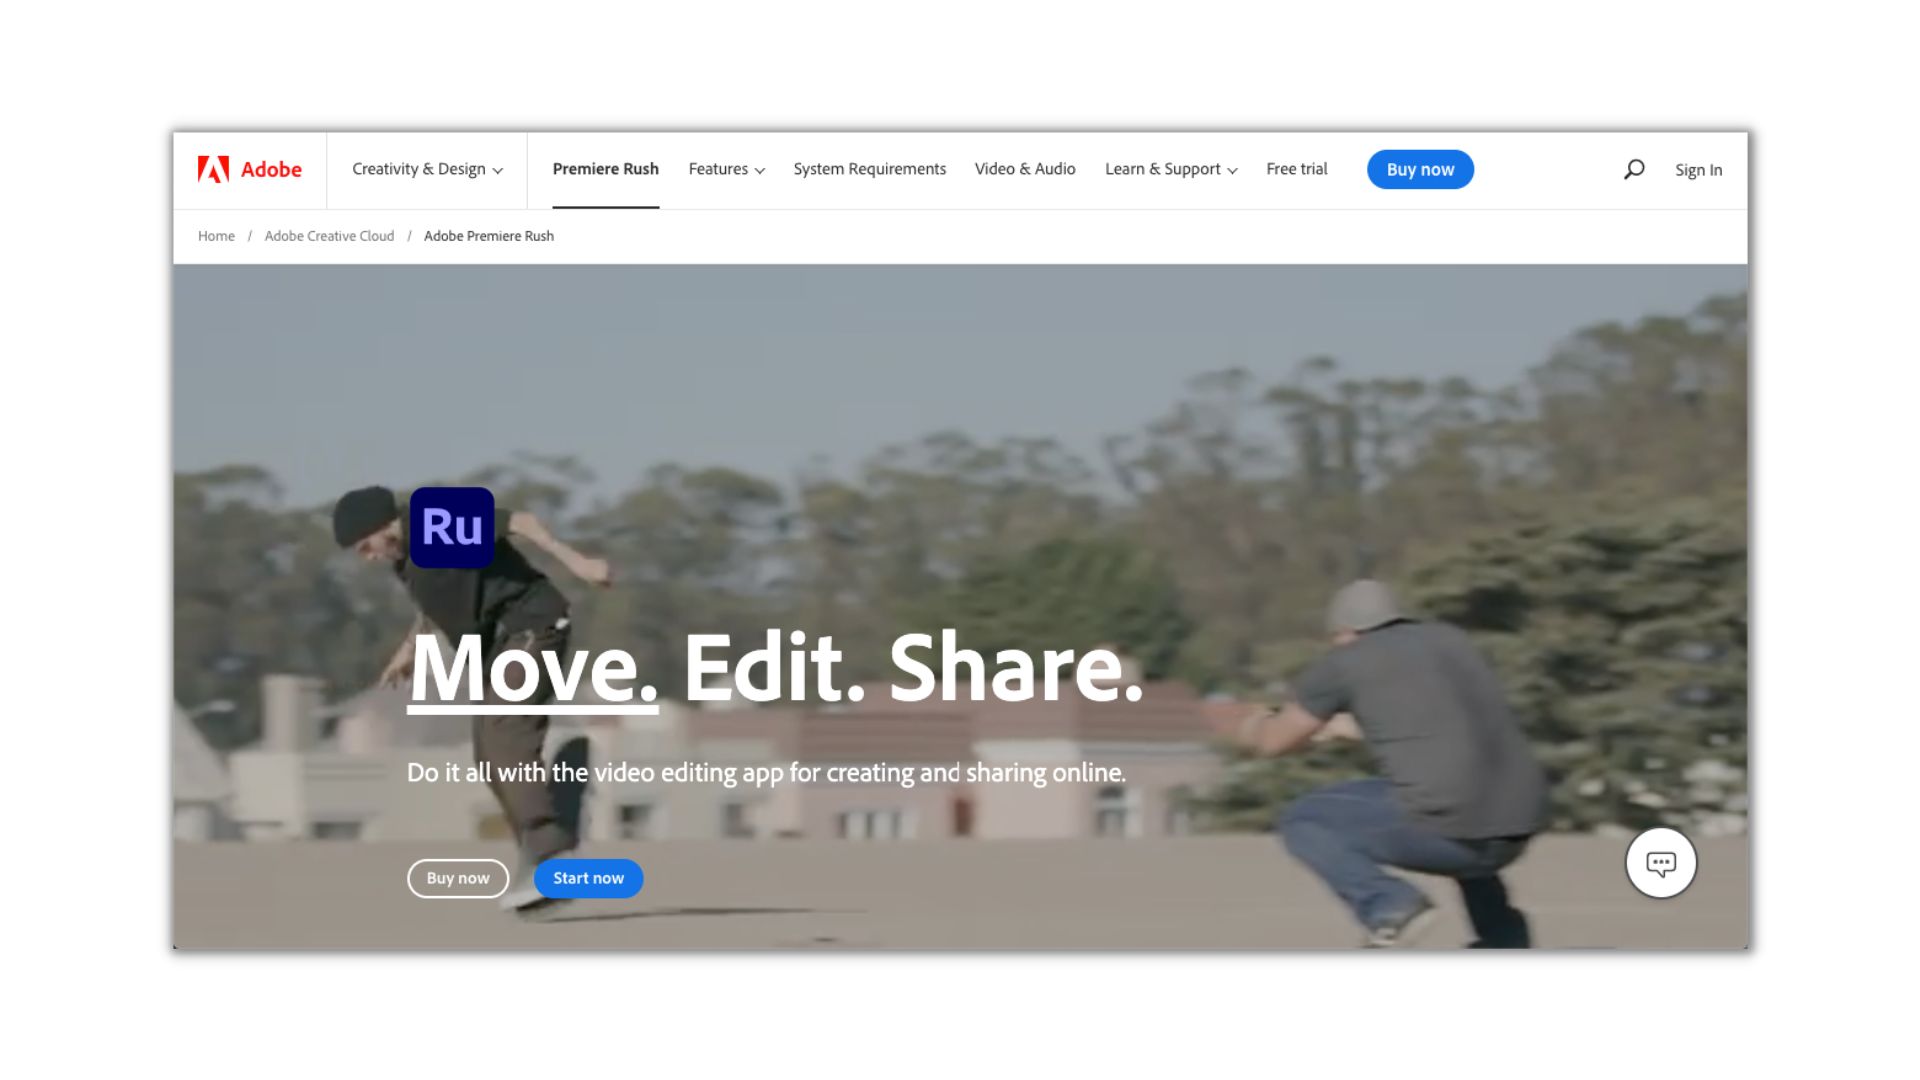Go to Video & Audio section
Image resolution: width=1920 pixels, height=1080 pixels.
coord(1025,169)
